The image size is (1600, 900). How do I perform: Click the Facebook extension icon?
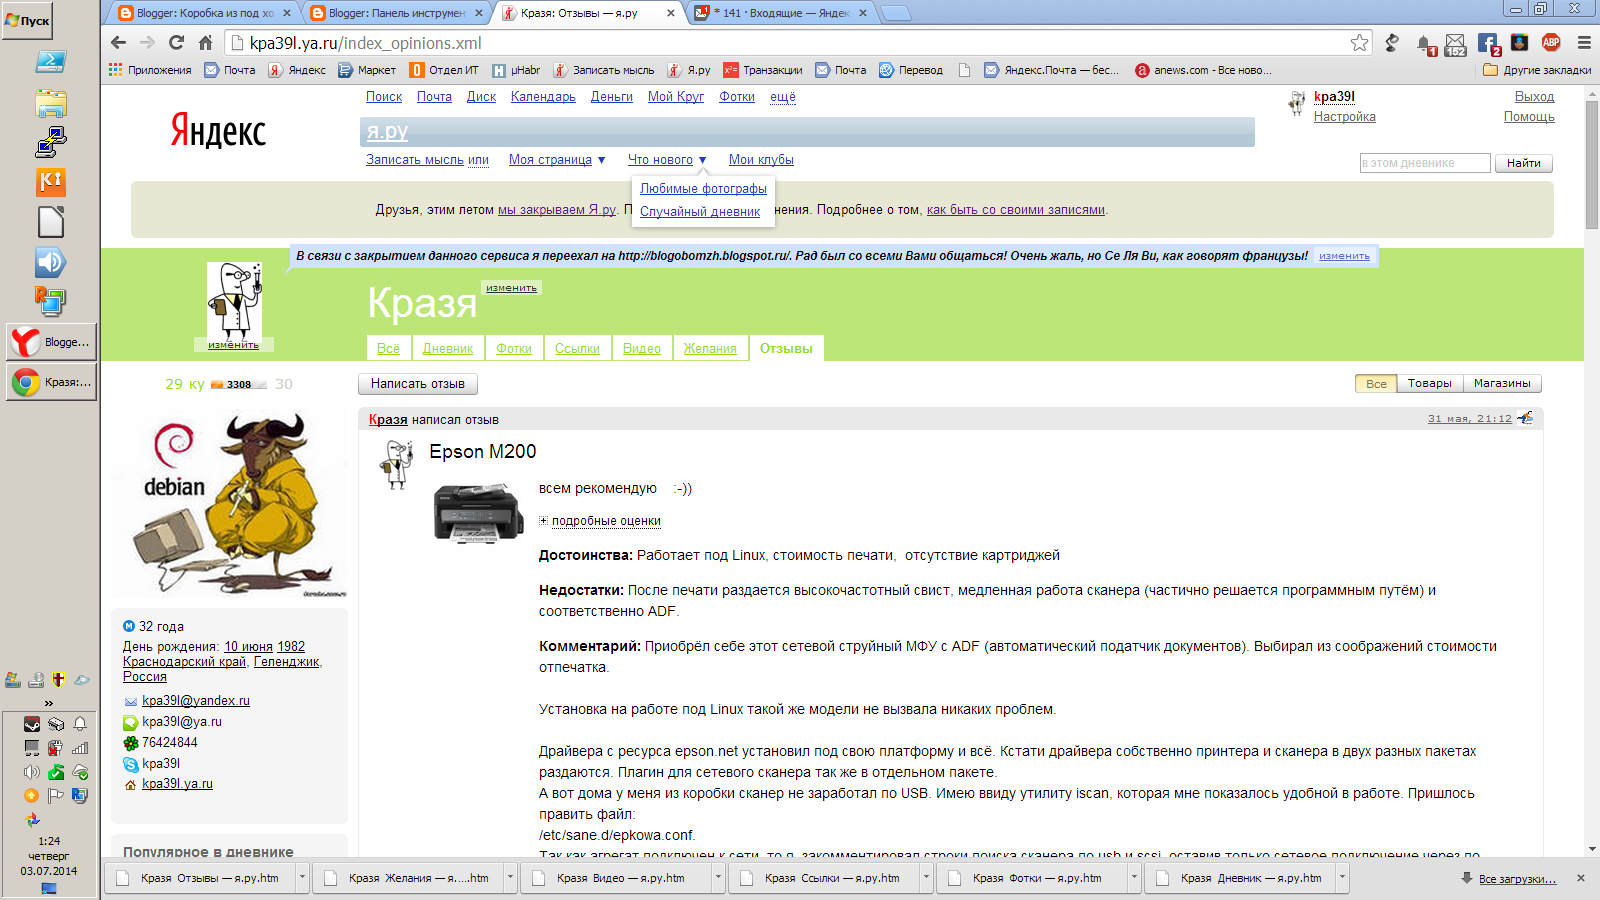tap(1488, 43)
